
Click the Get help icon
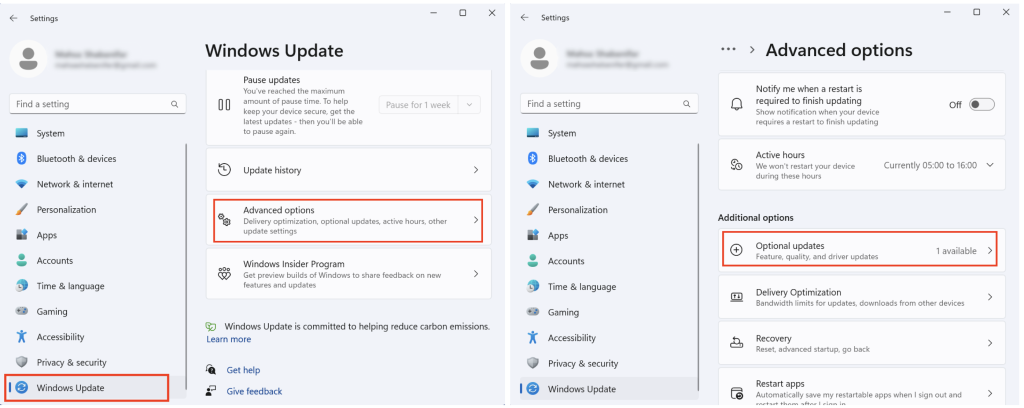pos(211,369)
